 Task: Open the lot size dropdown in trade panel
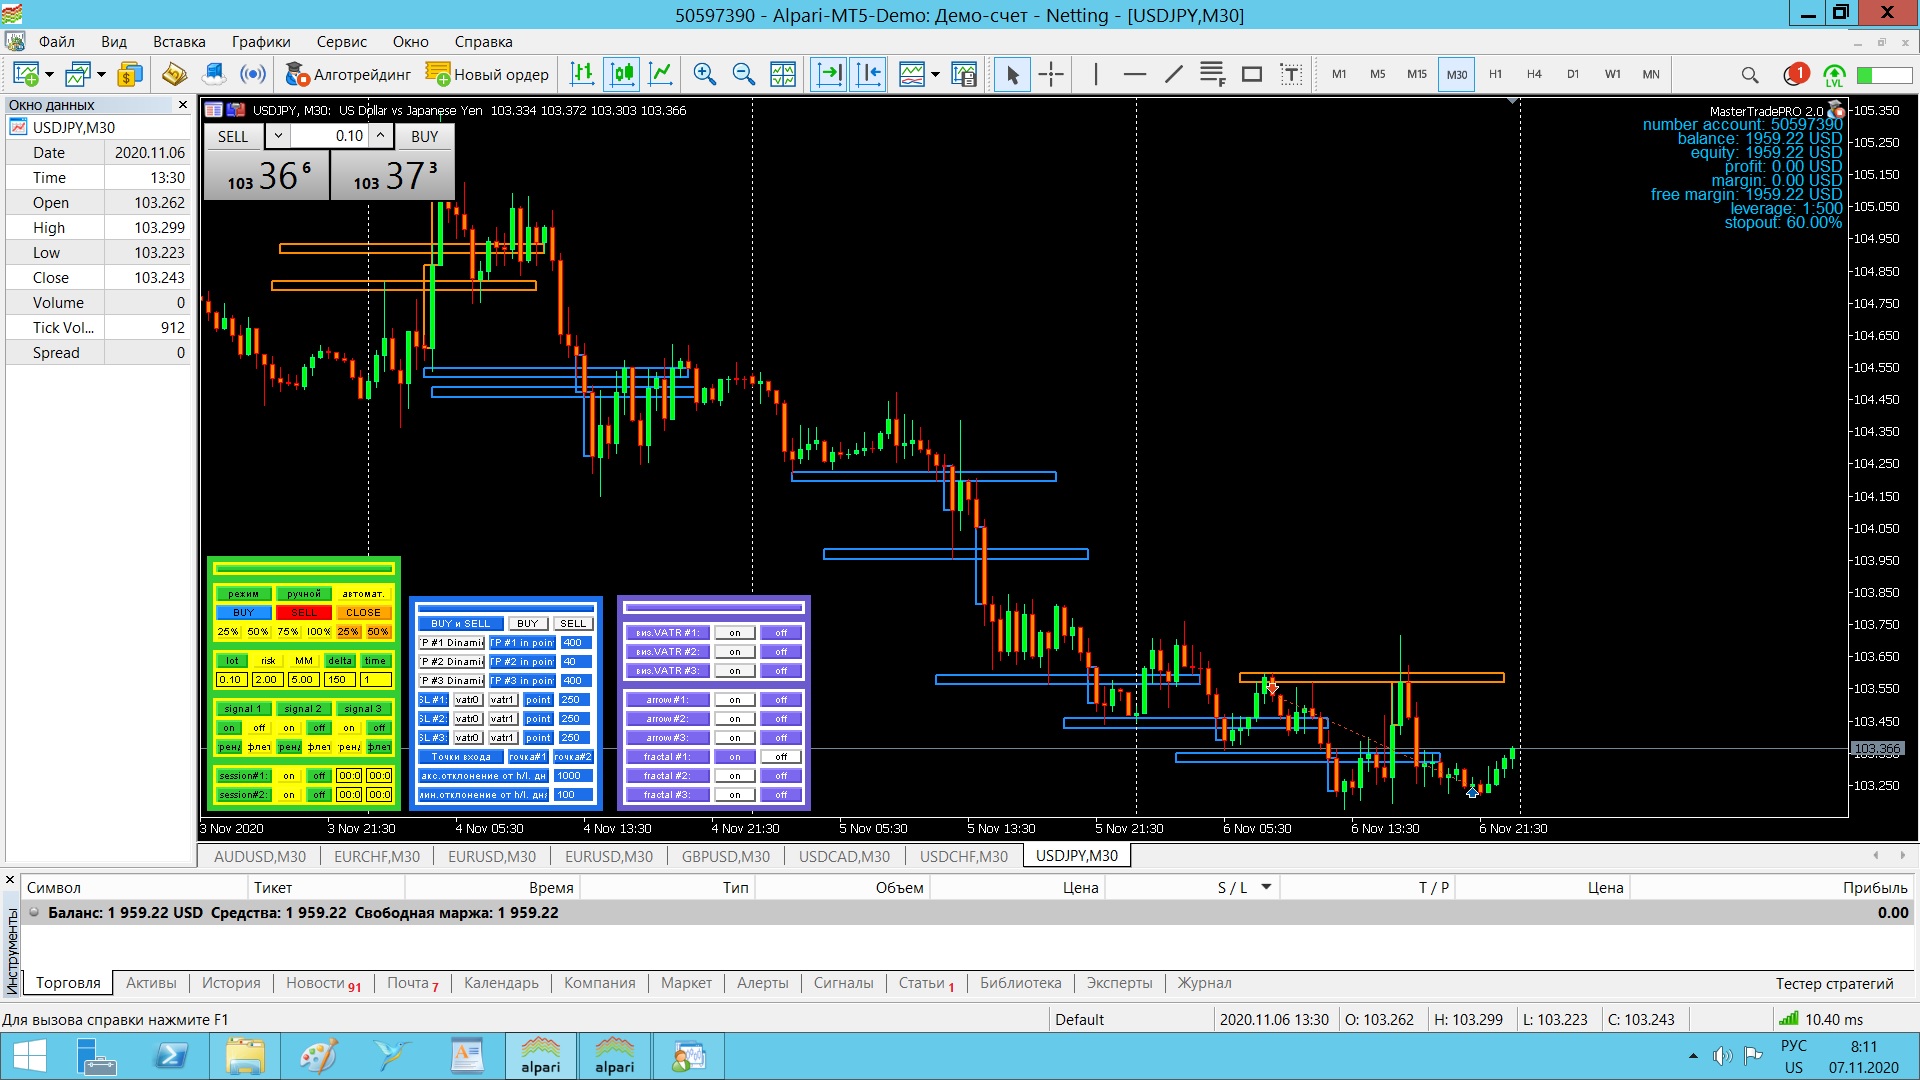click(278, 136)
